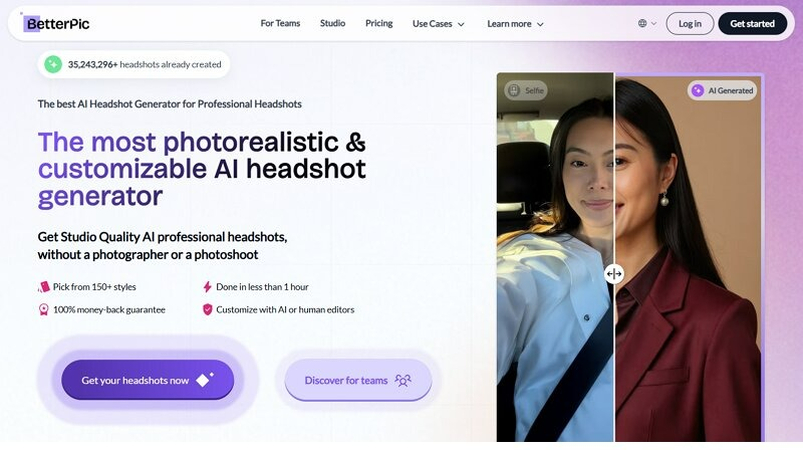Click "100% money-back guarantee" text
The height and width of the screenshot is (450, 803).
click(x=109, y=310)
